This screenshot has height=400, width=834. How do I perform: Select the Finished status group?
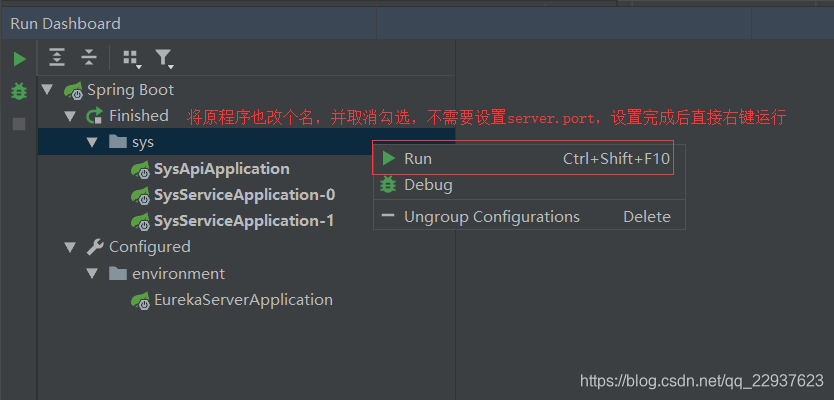tap(139, 116)
